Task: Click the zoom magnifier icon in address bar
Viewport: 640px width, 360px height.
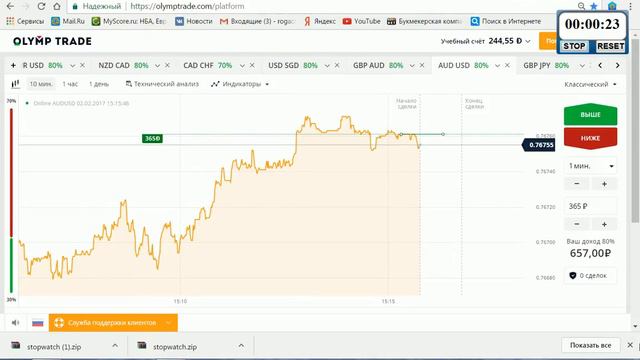Action: coord(581,6)
